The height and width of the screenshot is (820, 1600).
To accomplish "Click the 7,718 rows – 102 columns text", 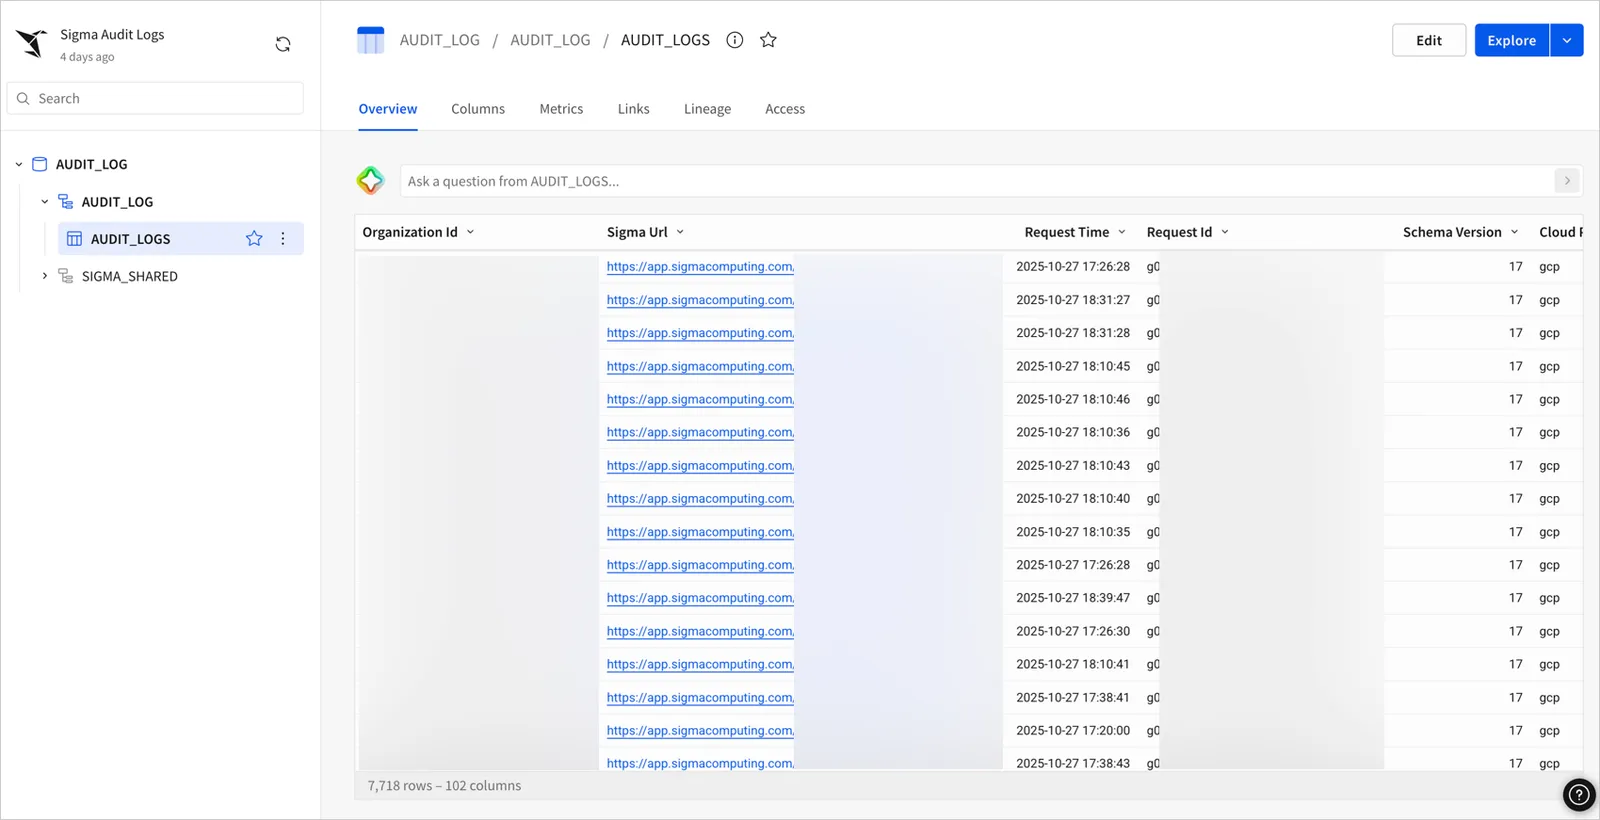I will tap(444, 786).
